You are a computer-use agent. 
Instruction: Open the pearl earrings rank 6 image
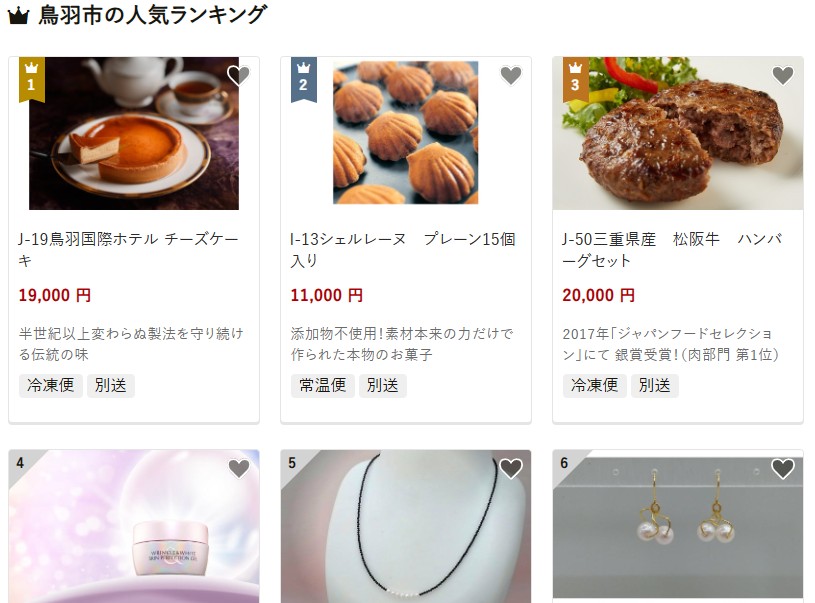click(678, 526)
